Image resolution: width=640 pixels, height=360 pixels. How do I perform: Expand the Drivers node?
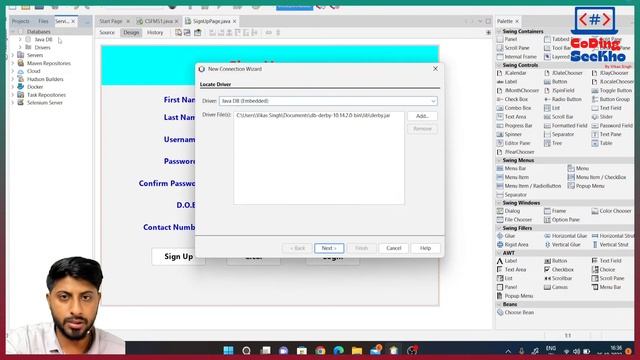(x=20, y=47)
